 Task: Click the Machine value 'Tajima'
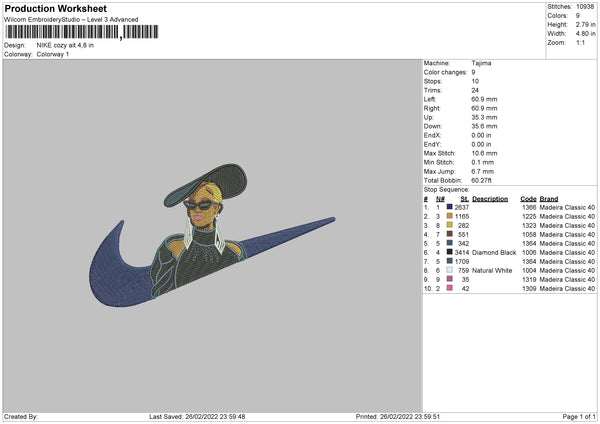pos(481,63)
